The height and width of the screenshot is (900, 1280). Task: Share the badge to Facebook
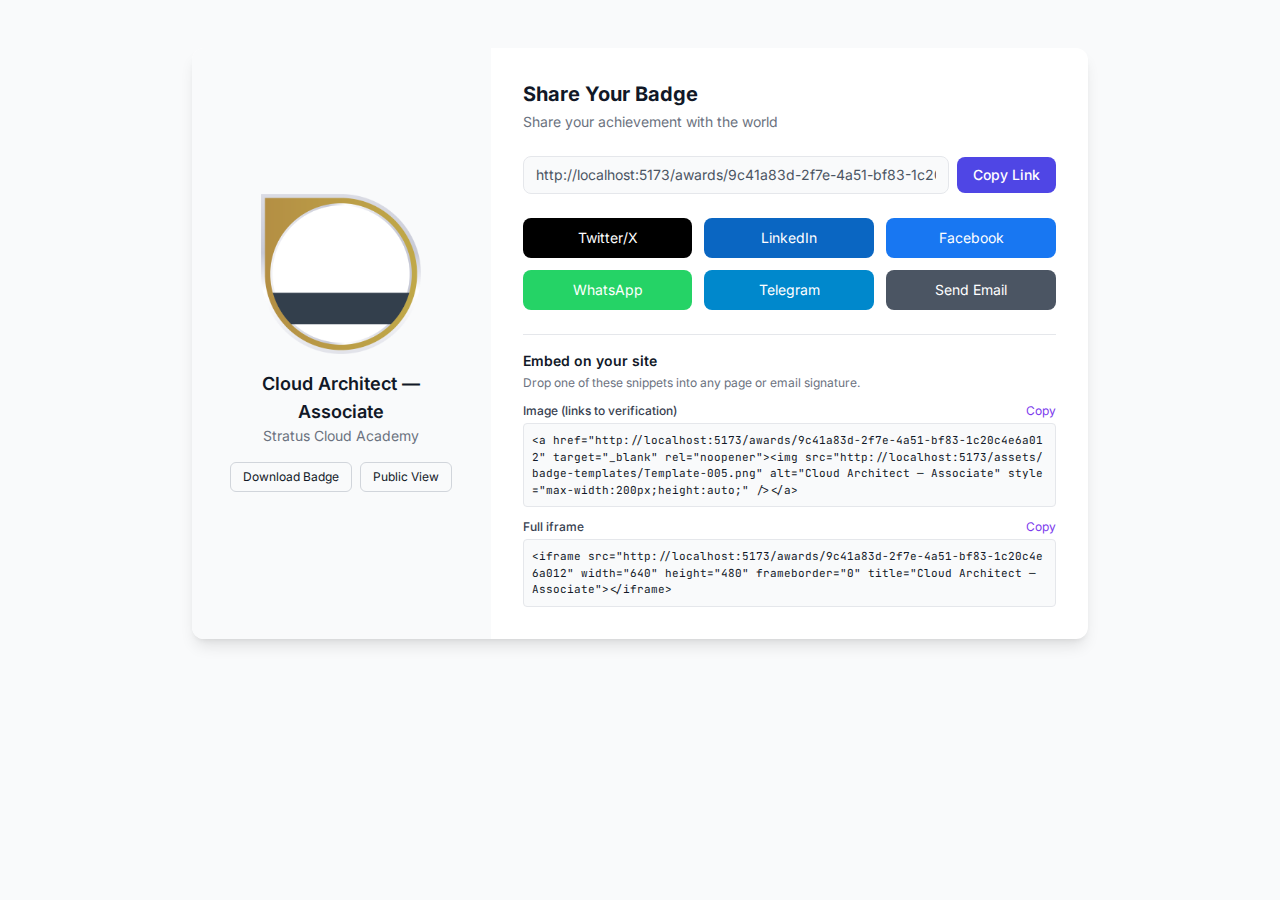[x=970, y=238]
